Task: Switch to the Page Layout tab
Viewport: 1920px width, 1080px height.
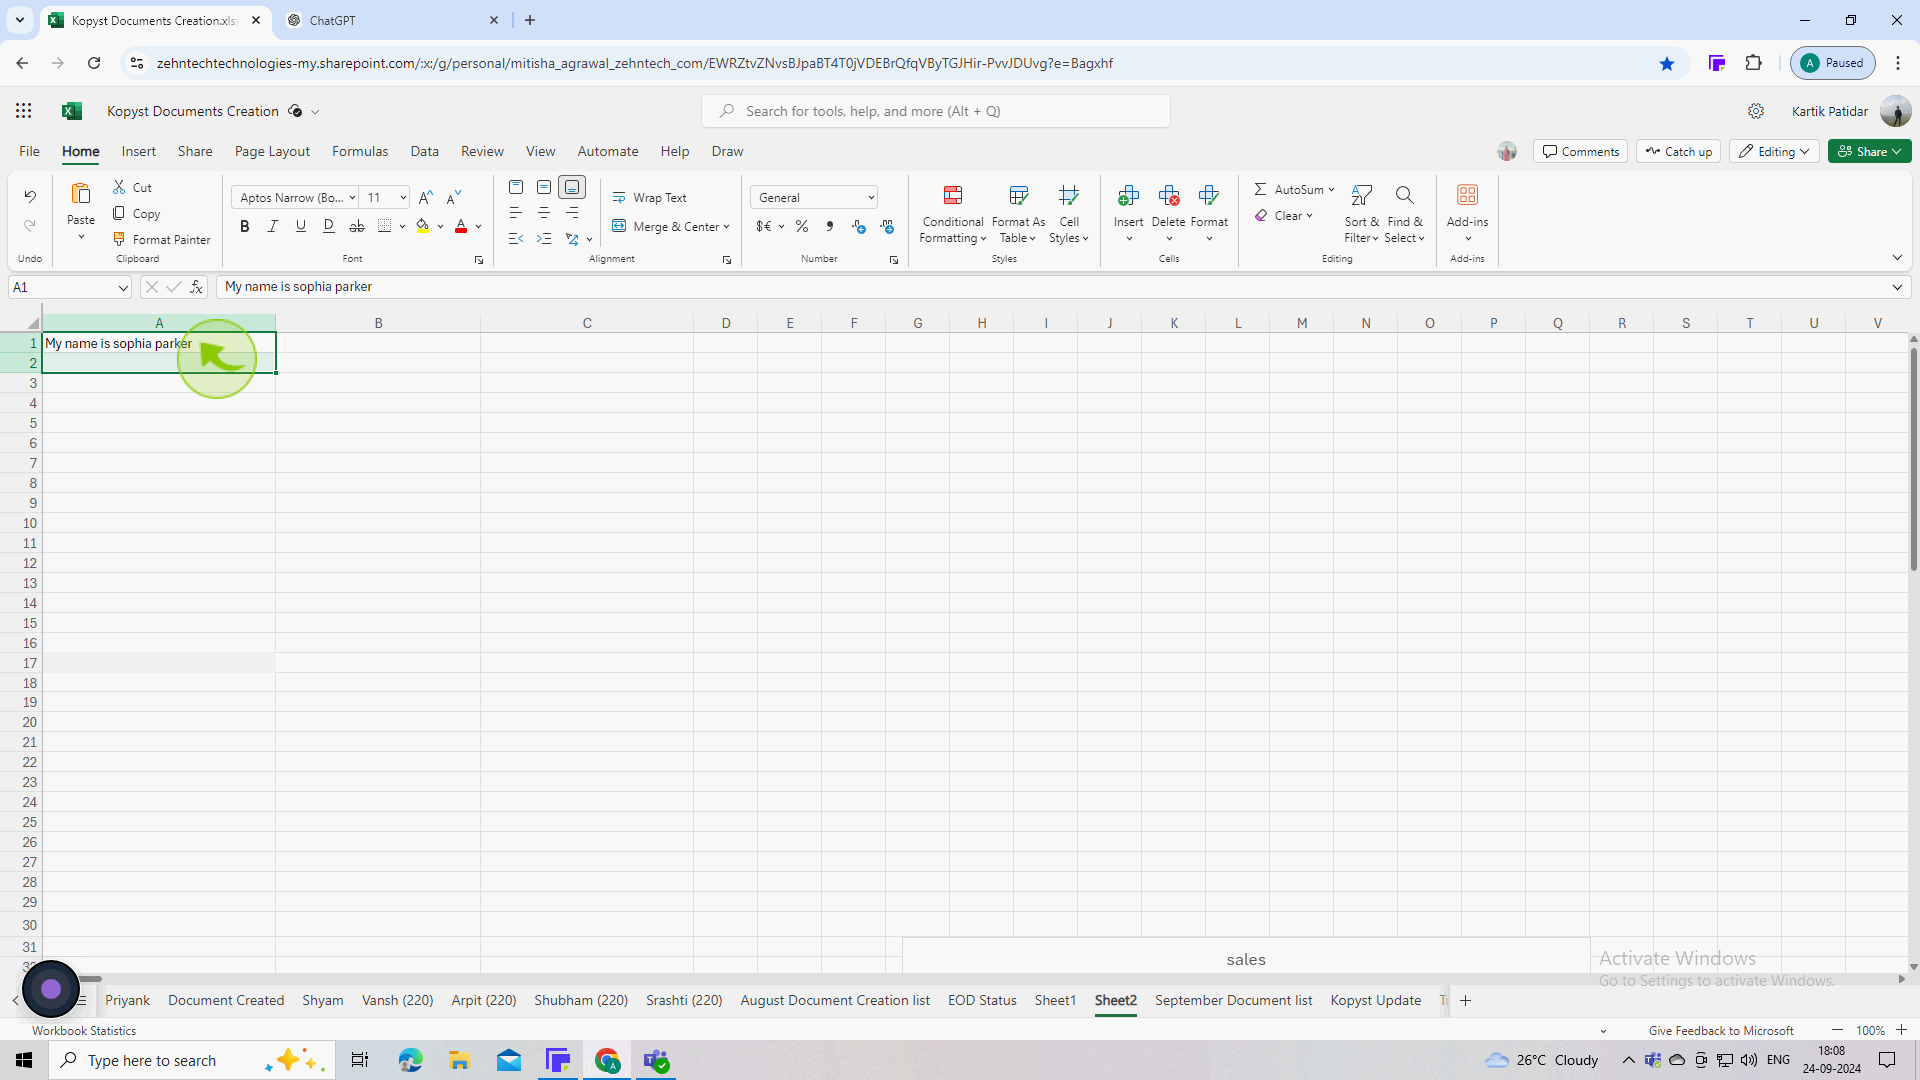Action: [x=272, y=151]
